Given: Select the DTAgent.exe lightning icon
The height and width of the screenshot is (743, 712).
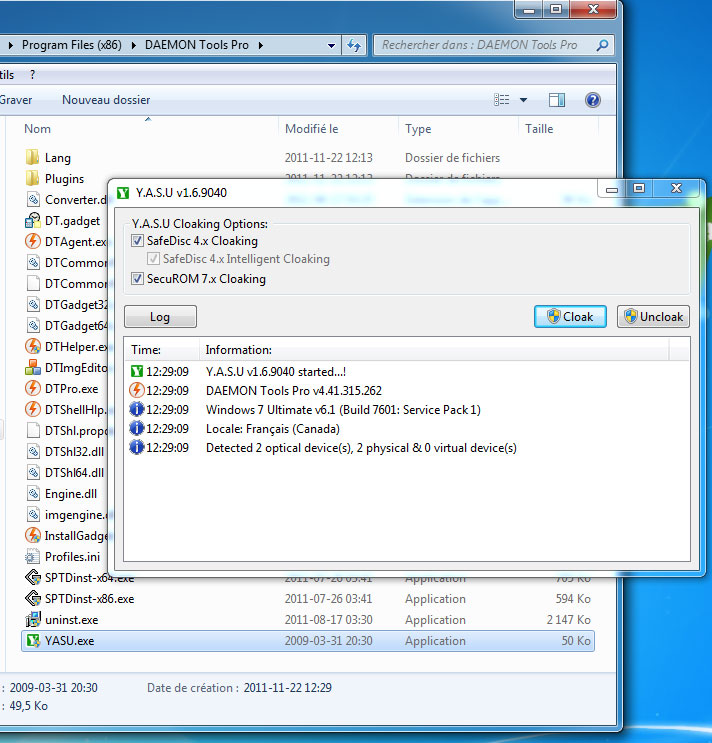Looking at the screenshot, I should 32,241.
